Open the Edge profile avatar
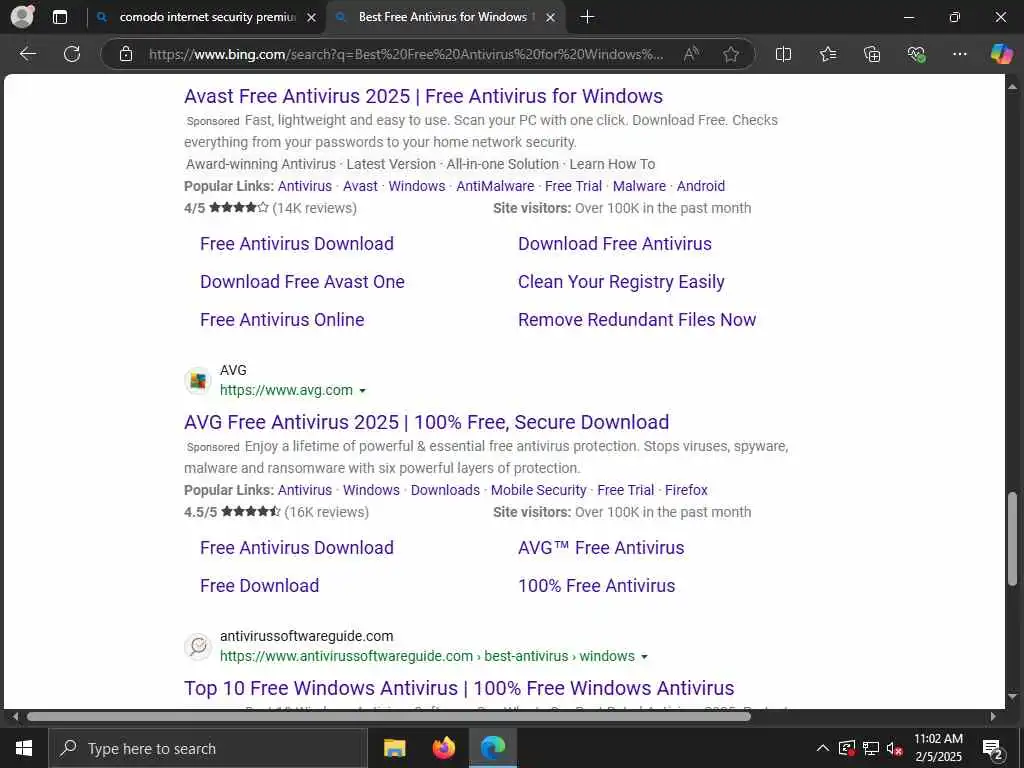1024x768 pixels. coord(22,16)
